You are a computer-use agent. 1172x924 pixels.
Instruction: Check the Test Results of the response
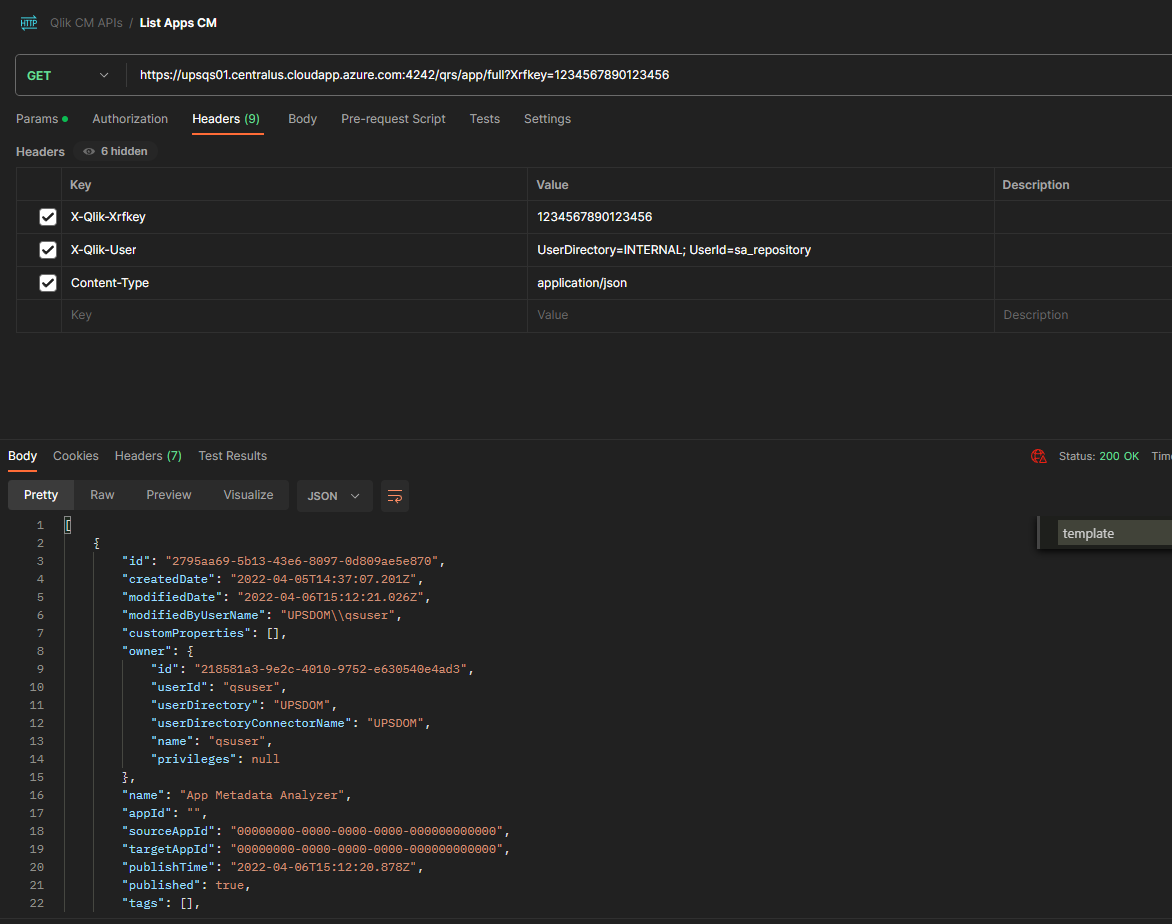pos(232,455)
